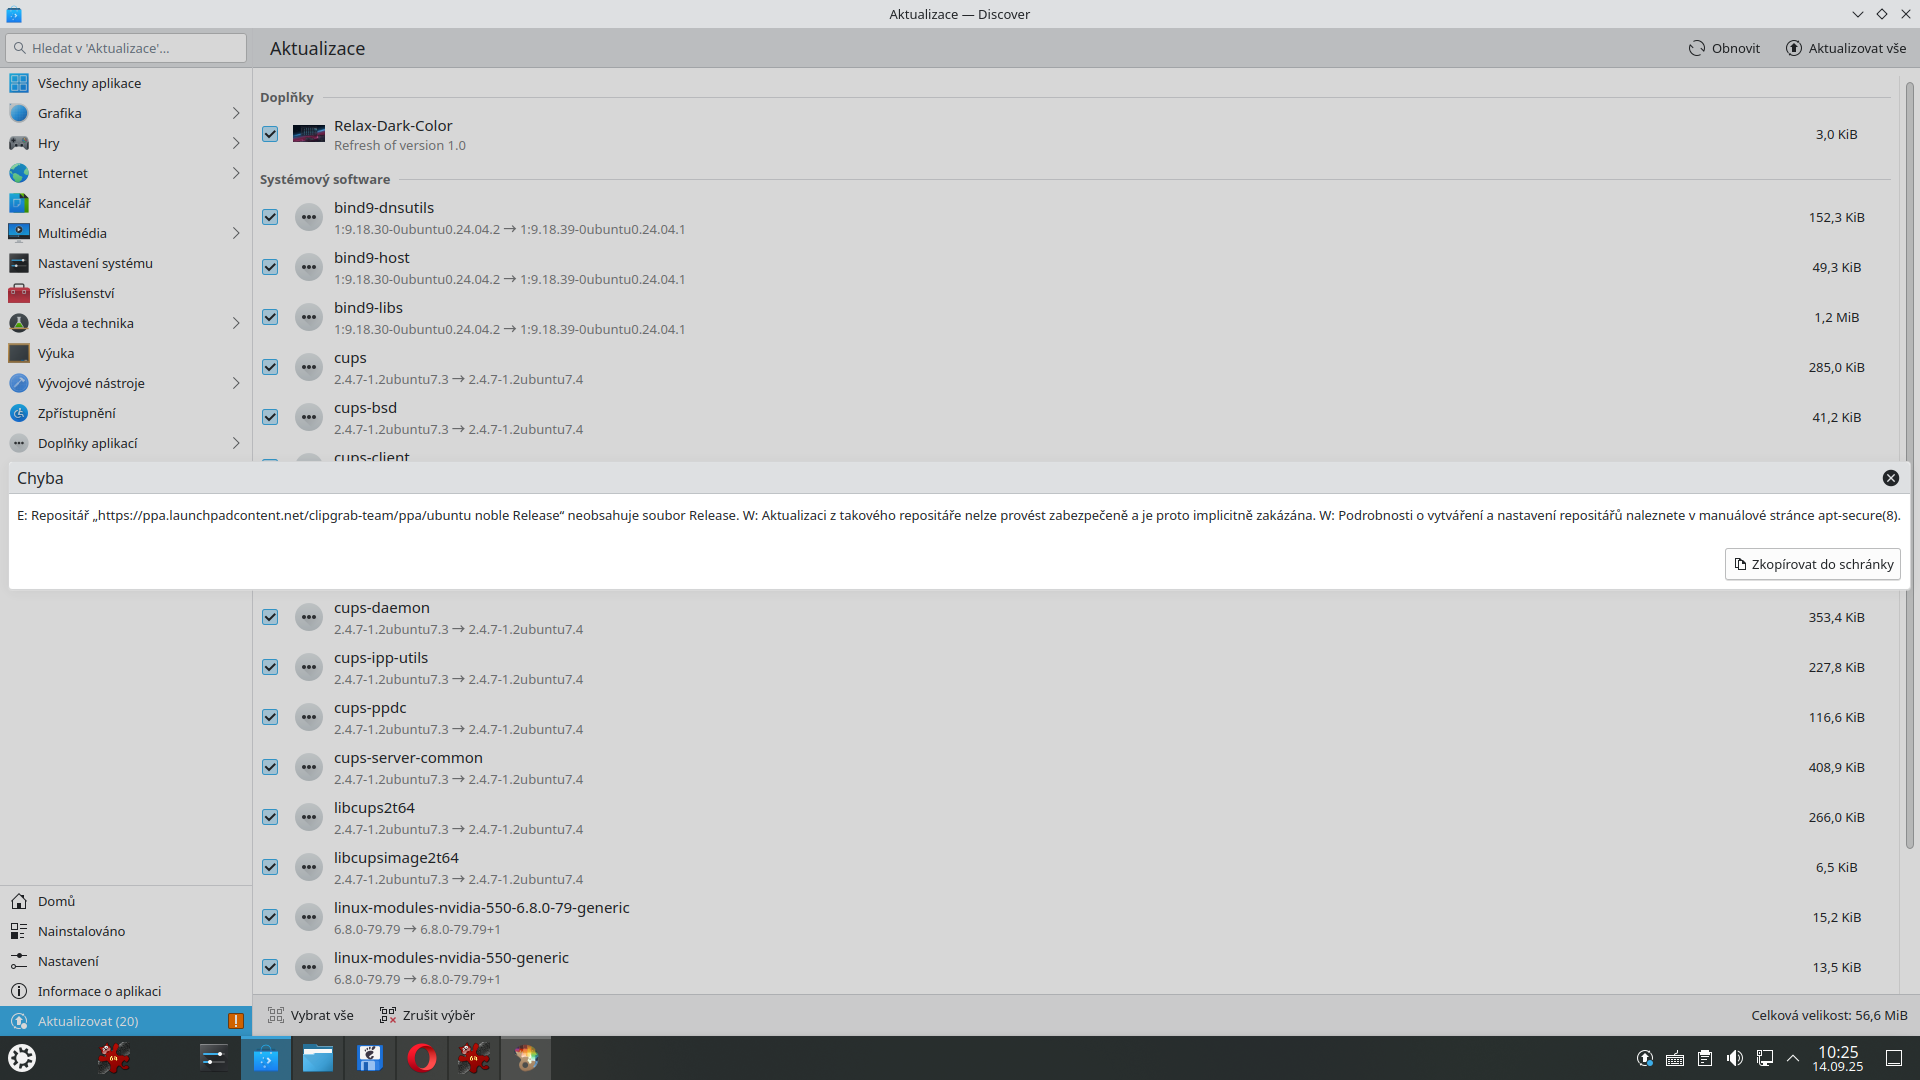This screenshot has height=1080, width=1920.
Task: Click the Internet globe icon
Action: coord(19,173)
